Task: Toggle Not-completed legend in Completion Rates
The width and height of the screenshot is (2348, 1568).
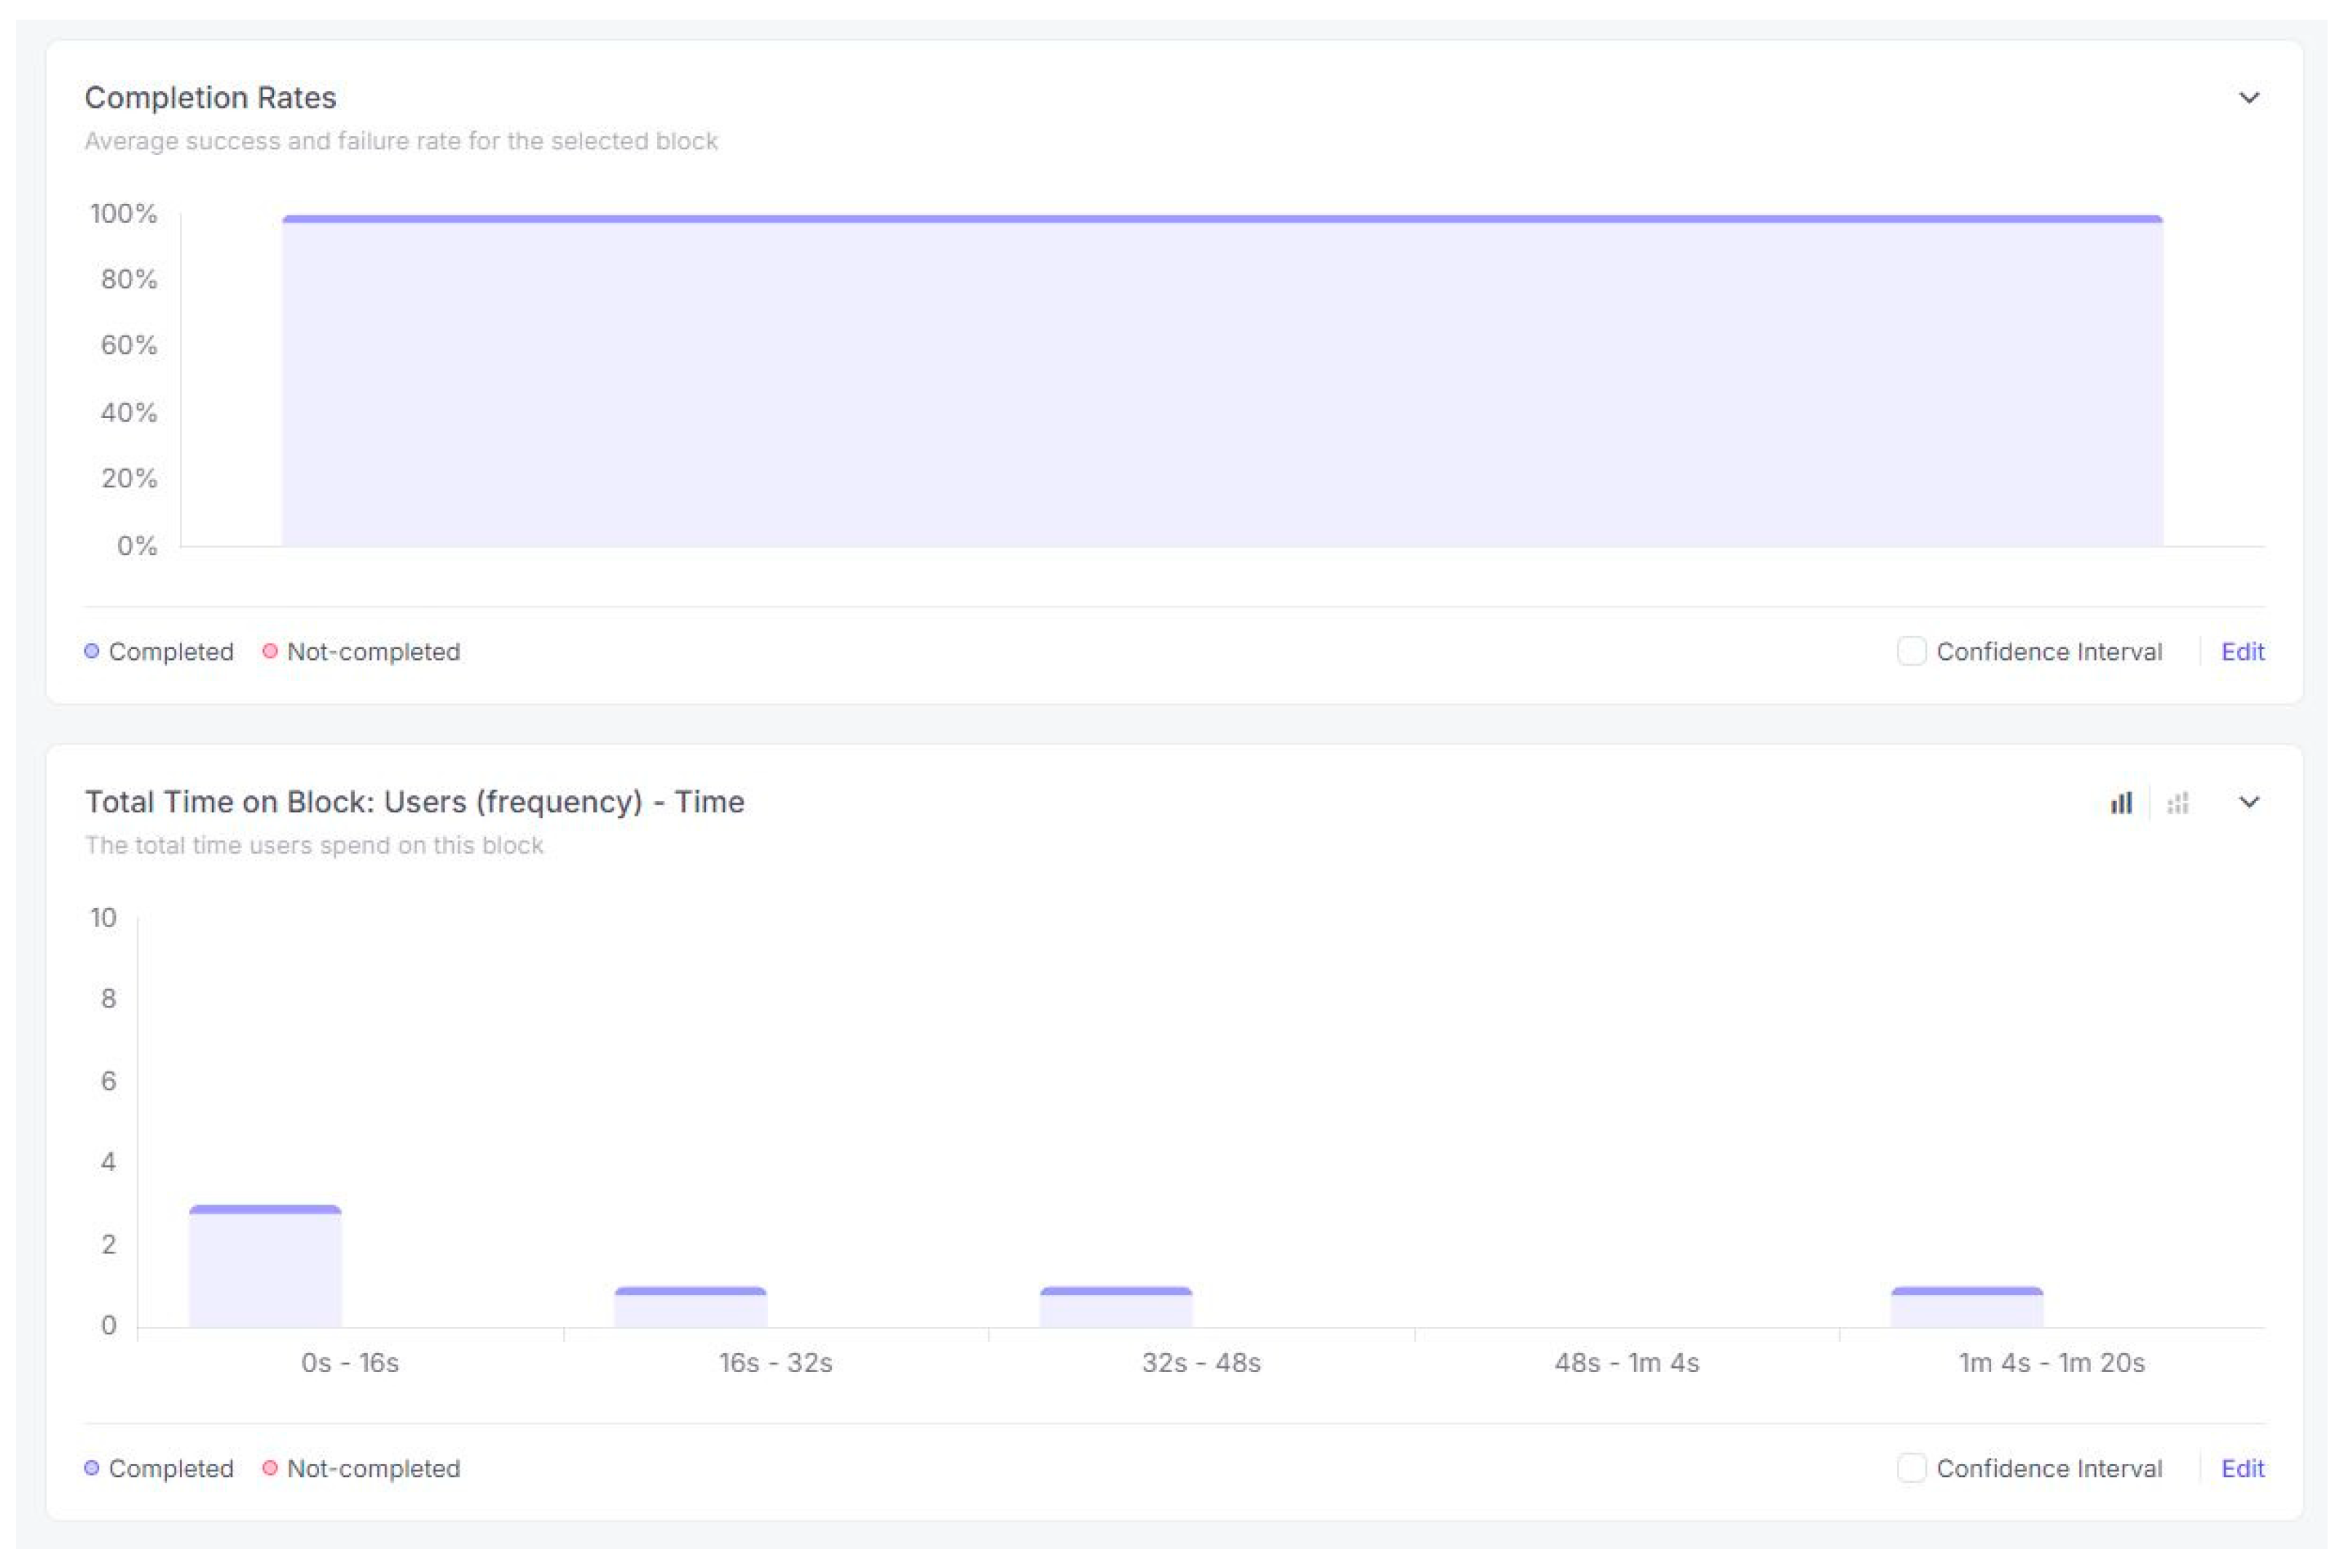Action: [372, 651]
